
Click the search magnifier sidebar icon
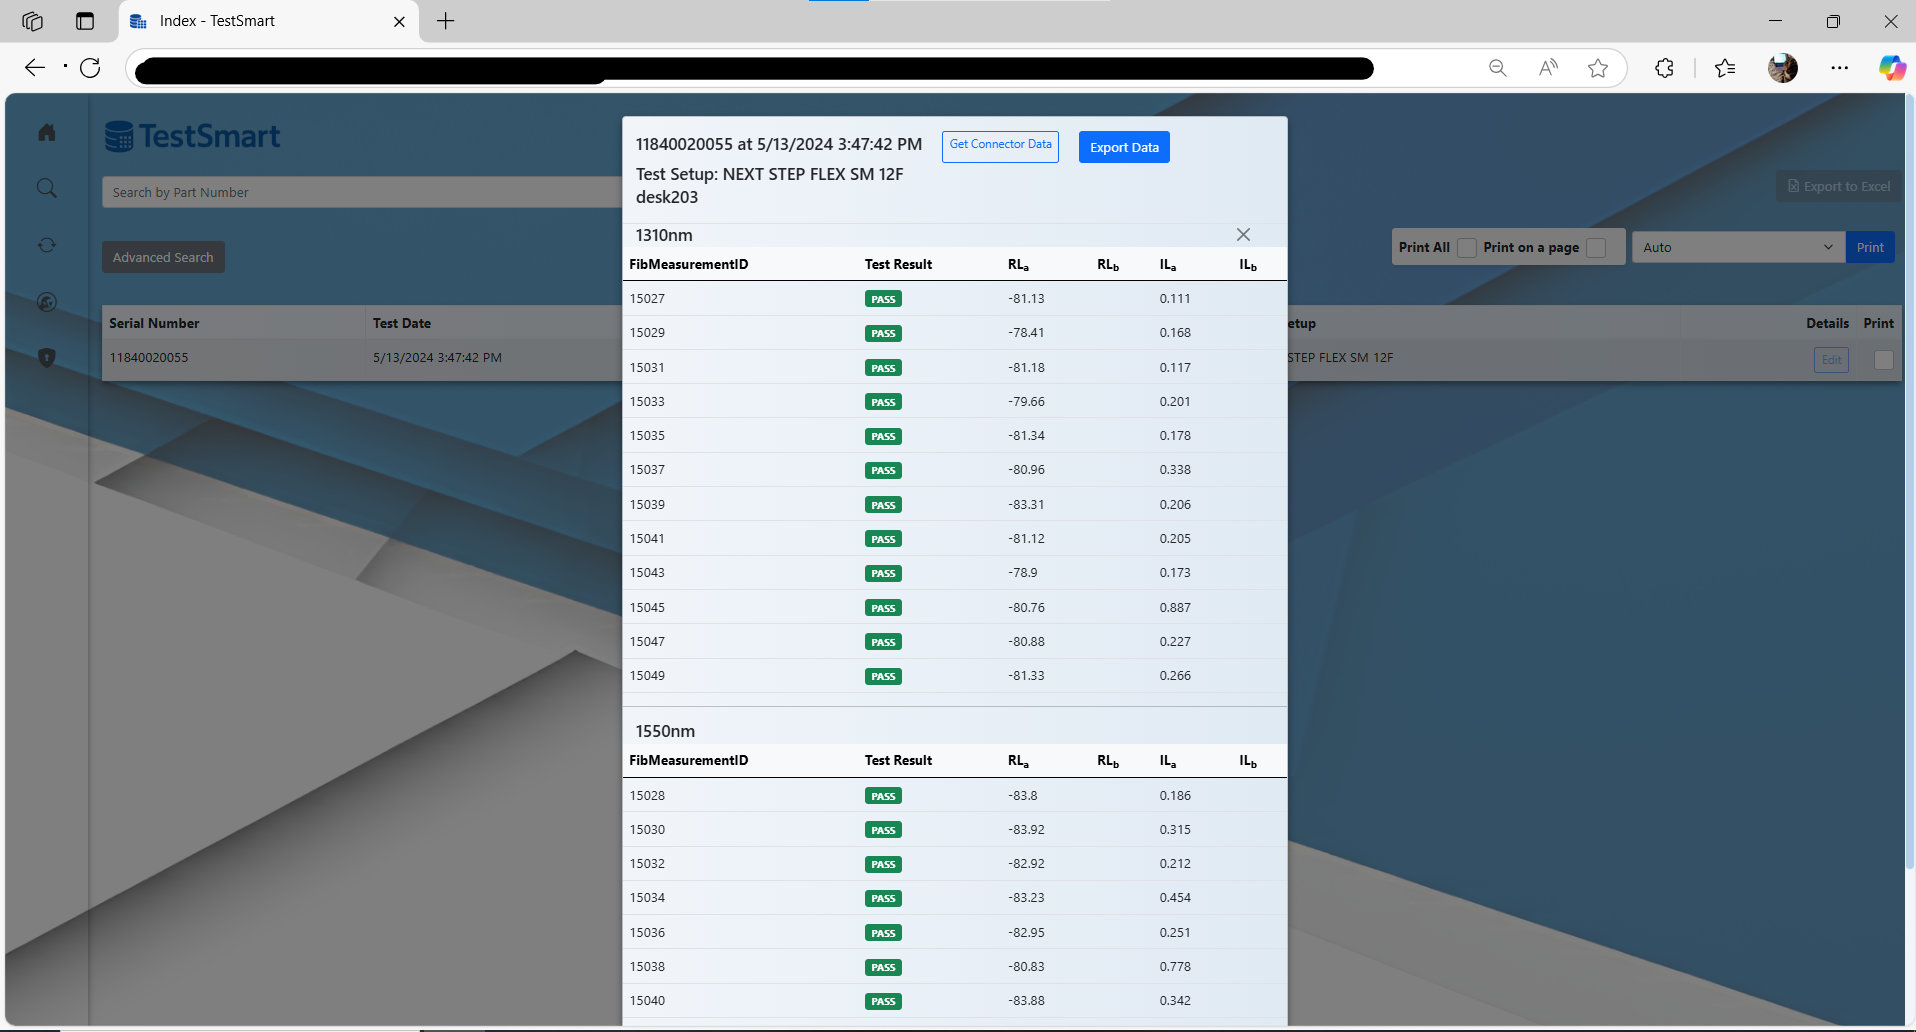point(47,188)
